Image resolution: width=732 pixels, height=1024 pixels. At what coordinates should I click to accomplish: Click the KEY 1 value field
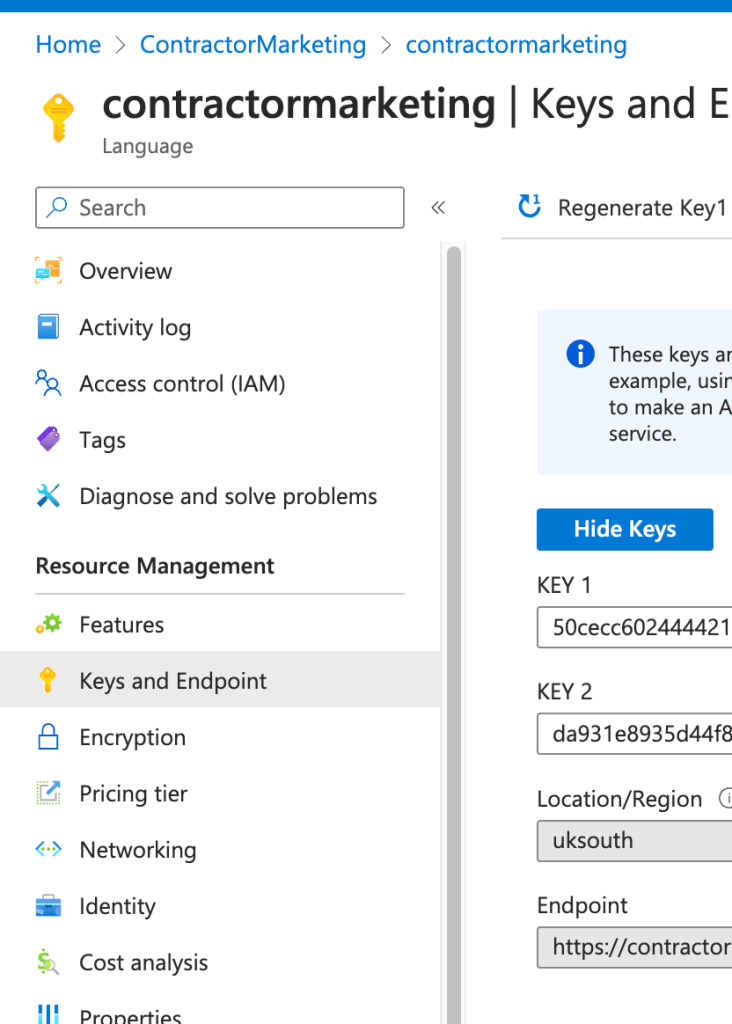coord(635,627)
